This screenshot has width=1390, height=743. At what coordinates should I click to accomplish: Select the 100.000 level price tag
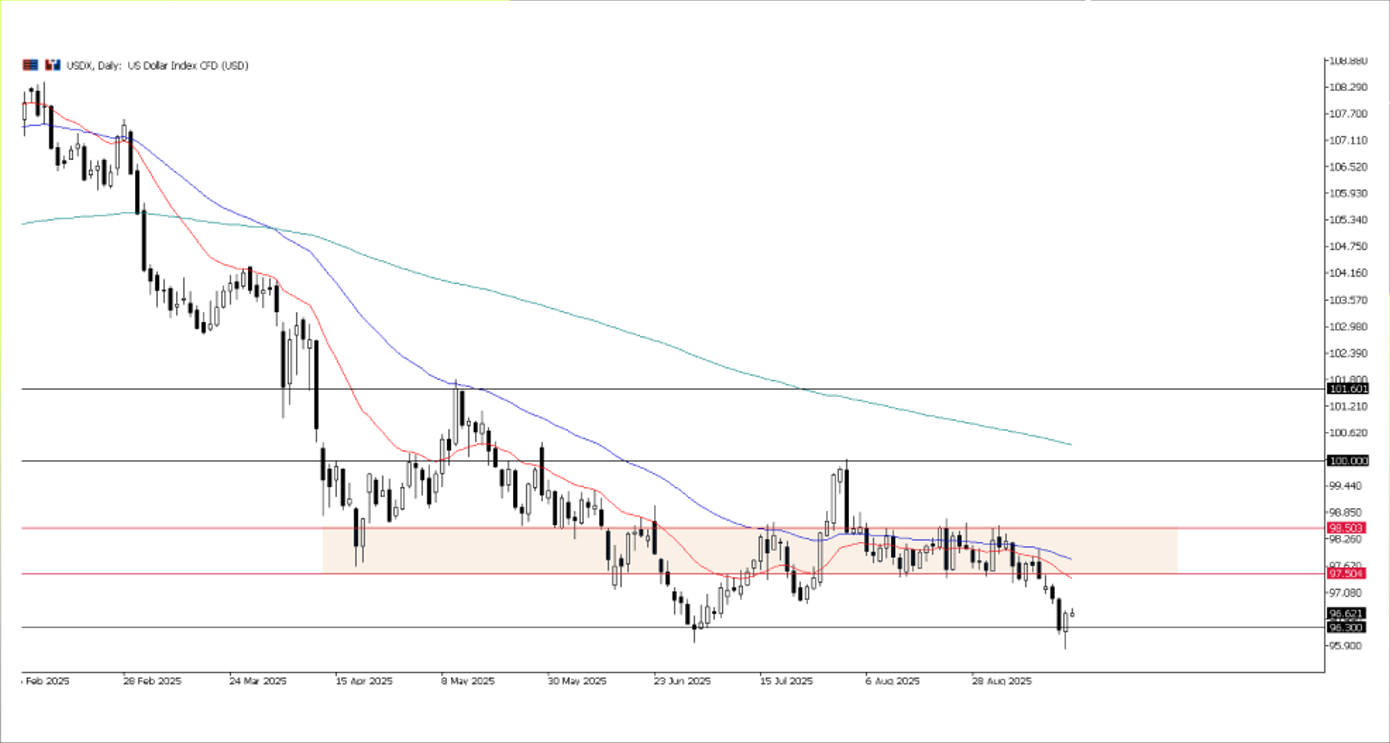1346,460
